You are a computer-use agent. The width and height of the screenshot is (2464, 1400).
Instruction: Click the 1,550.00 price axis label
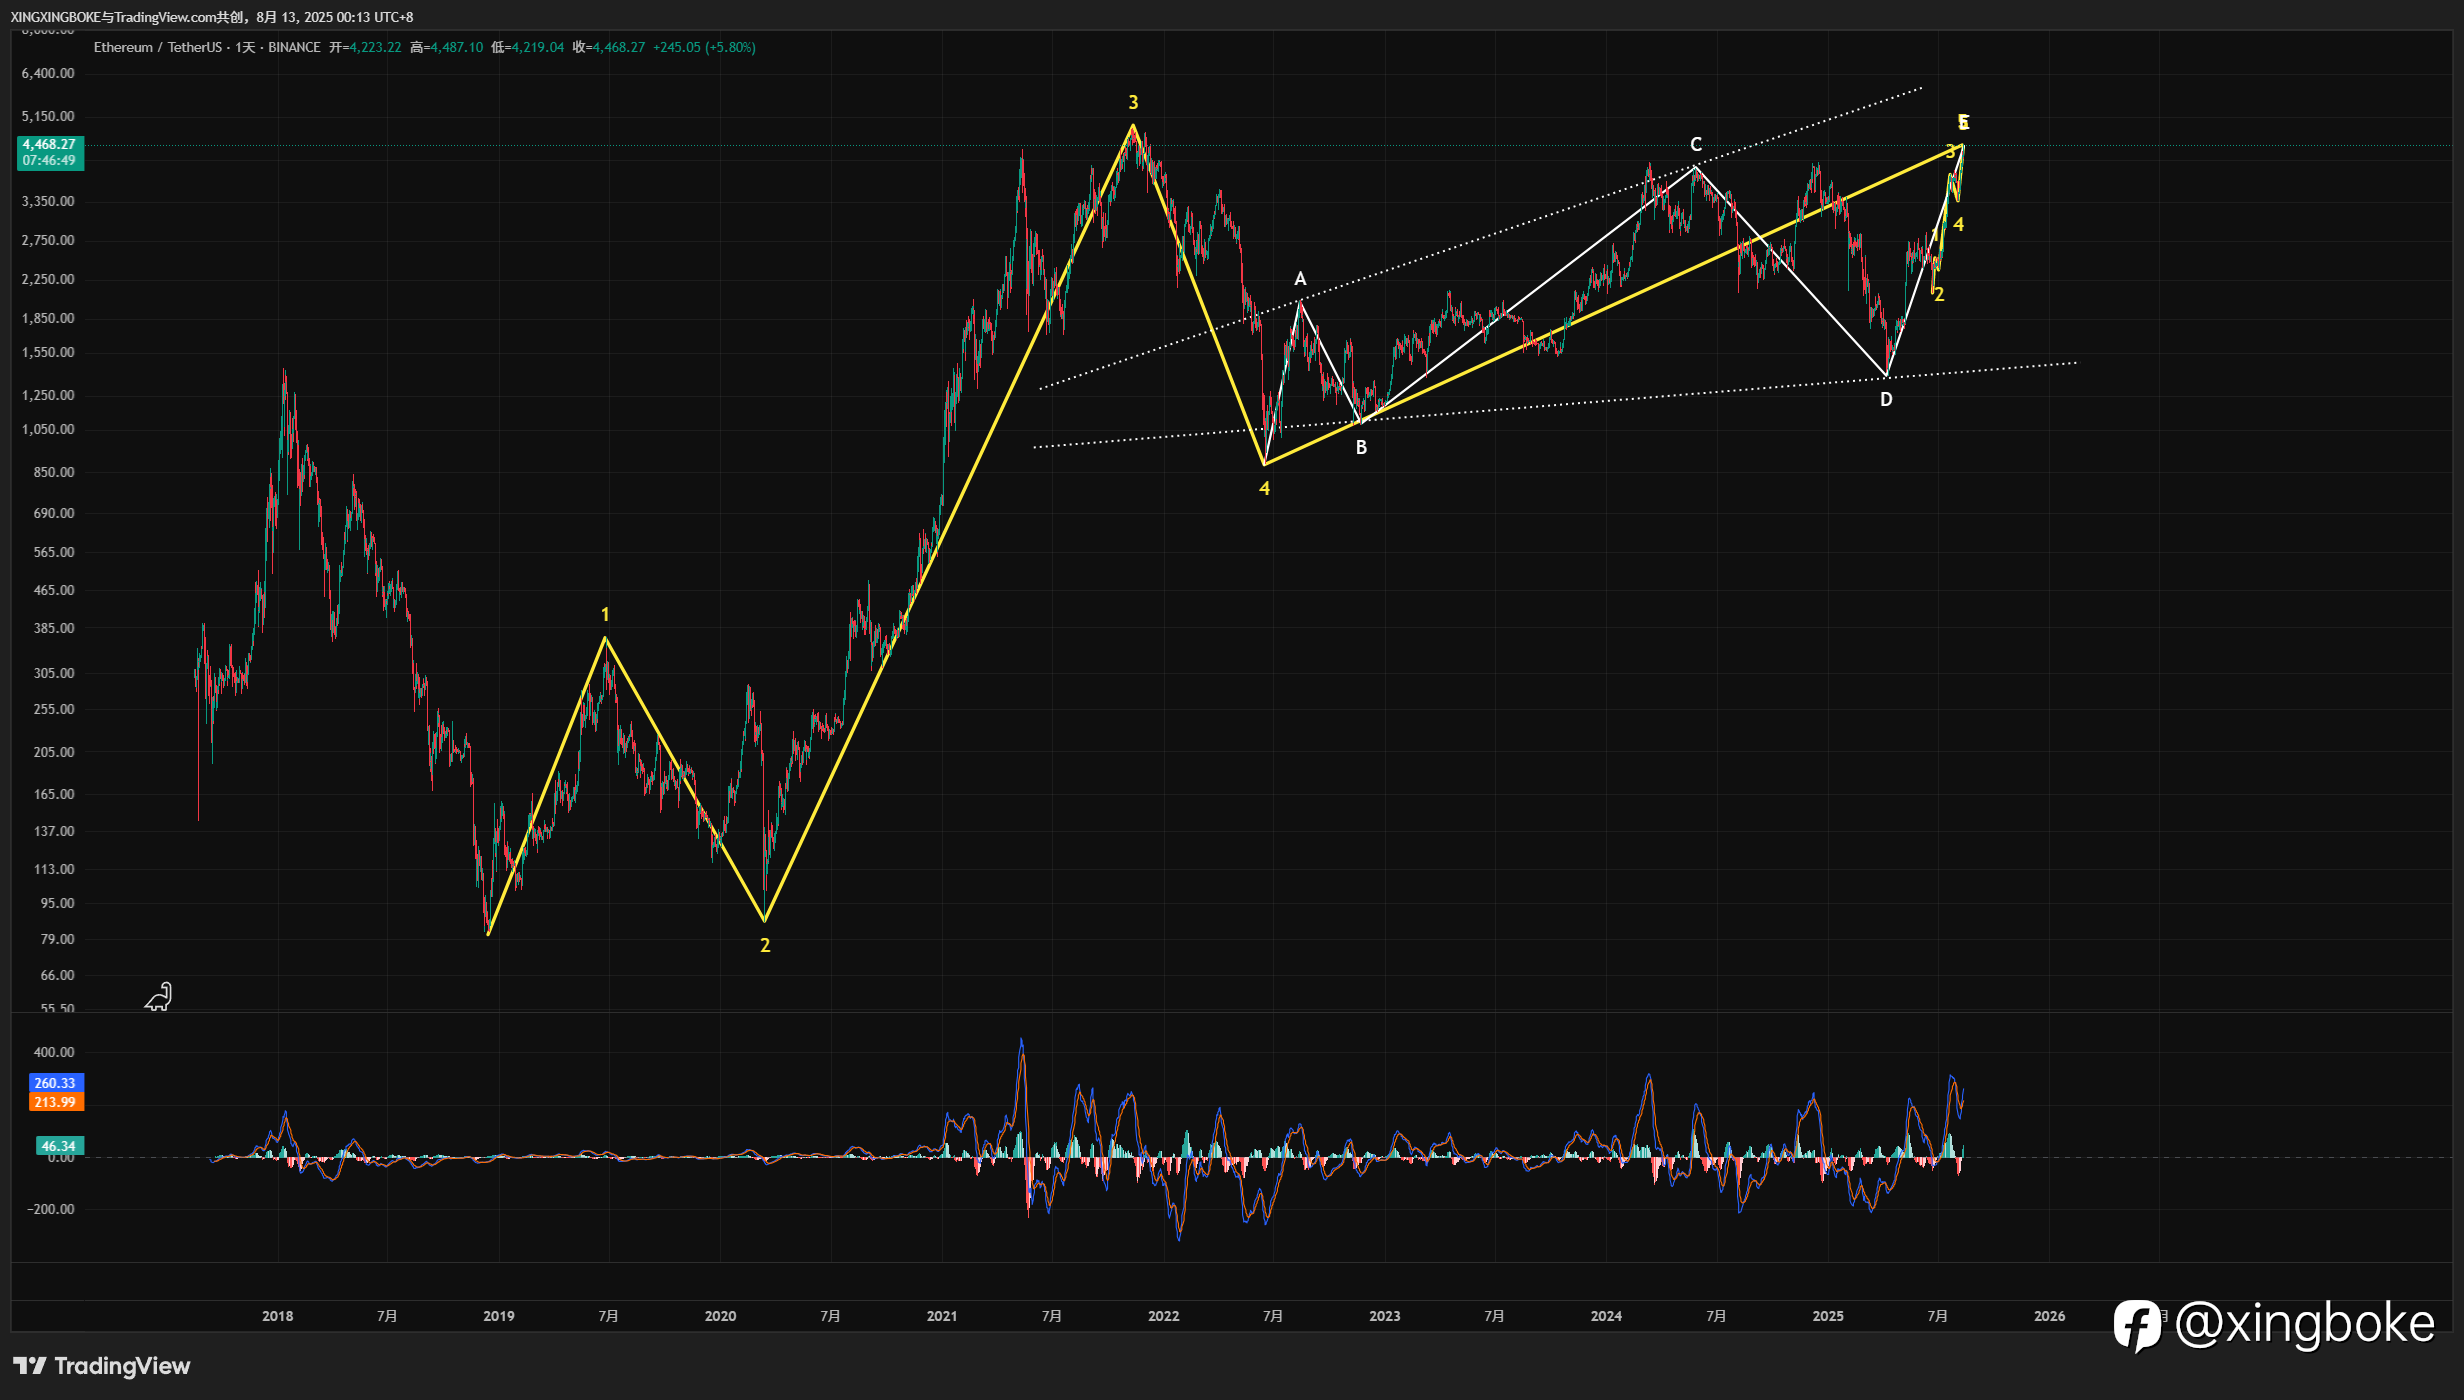pyautogui.click(x=48, y=353)
